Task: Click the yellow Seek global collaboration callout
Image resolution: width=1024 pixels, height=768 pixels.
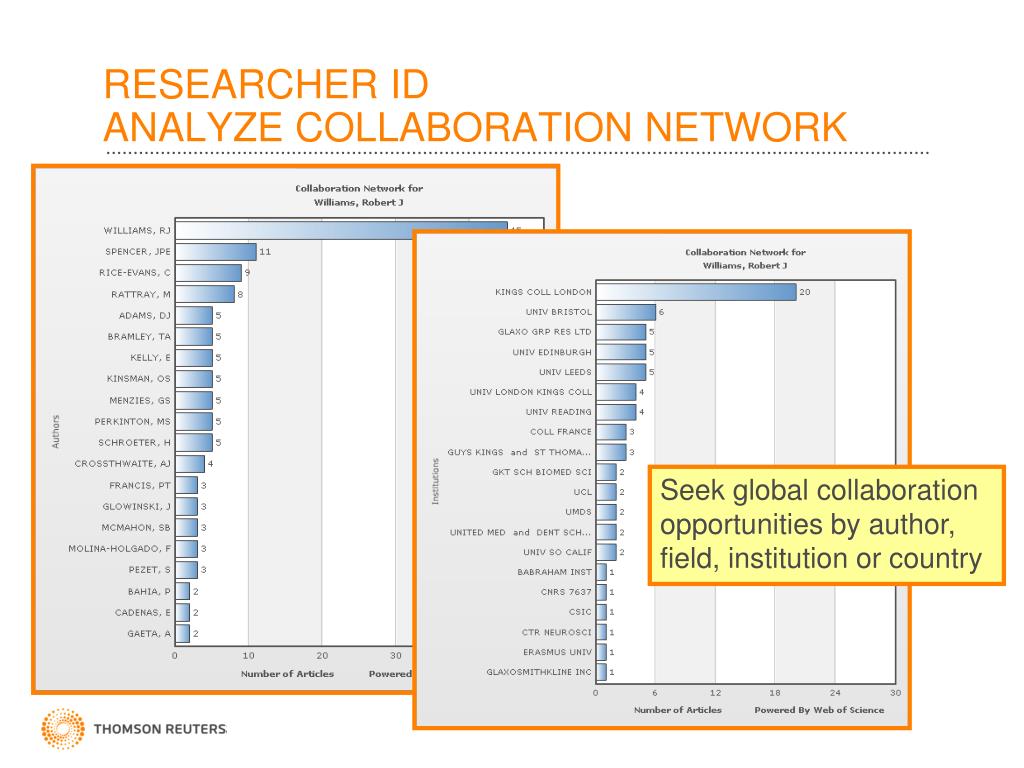Action: point(827,525)
